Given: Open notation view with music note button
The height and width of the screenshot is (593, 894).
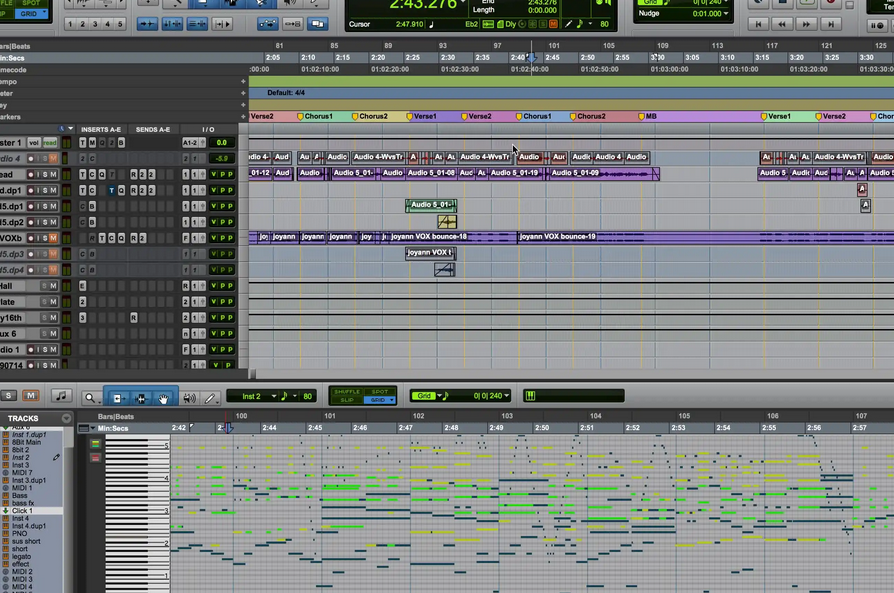Looking at the screenshot, I should [x=60, y=396].
